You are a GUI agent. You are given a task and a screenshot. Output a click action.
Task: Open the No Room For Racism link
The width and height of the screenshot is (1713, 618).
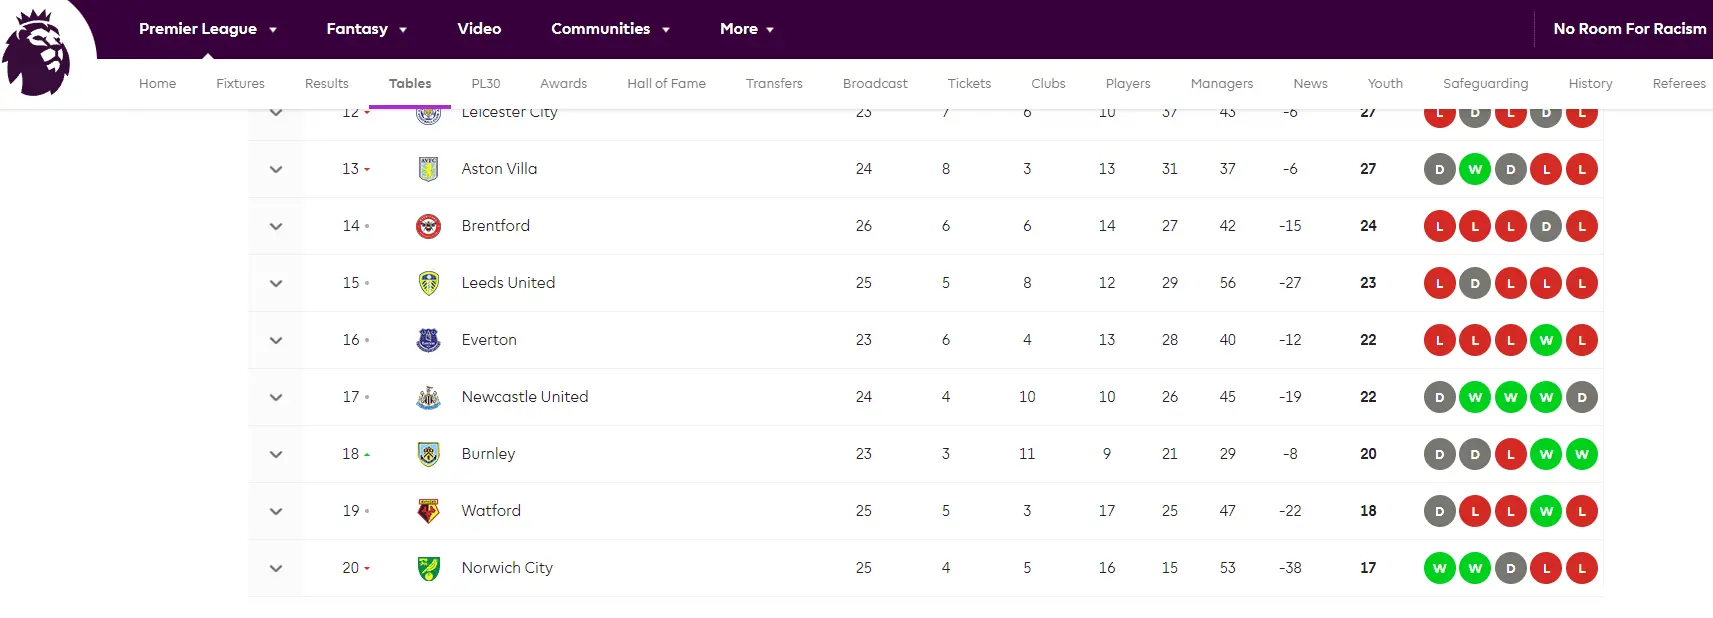[1629, 29]
